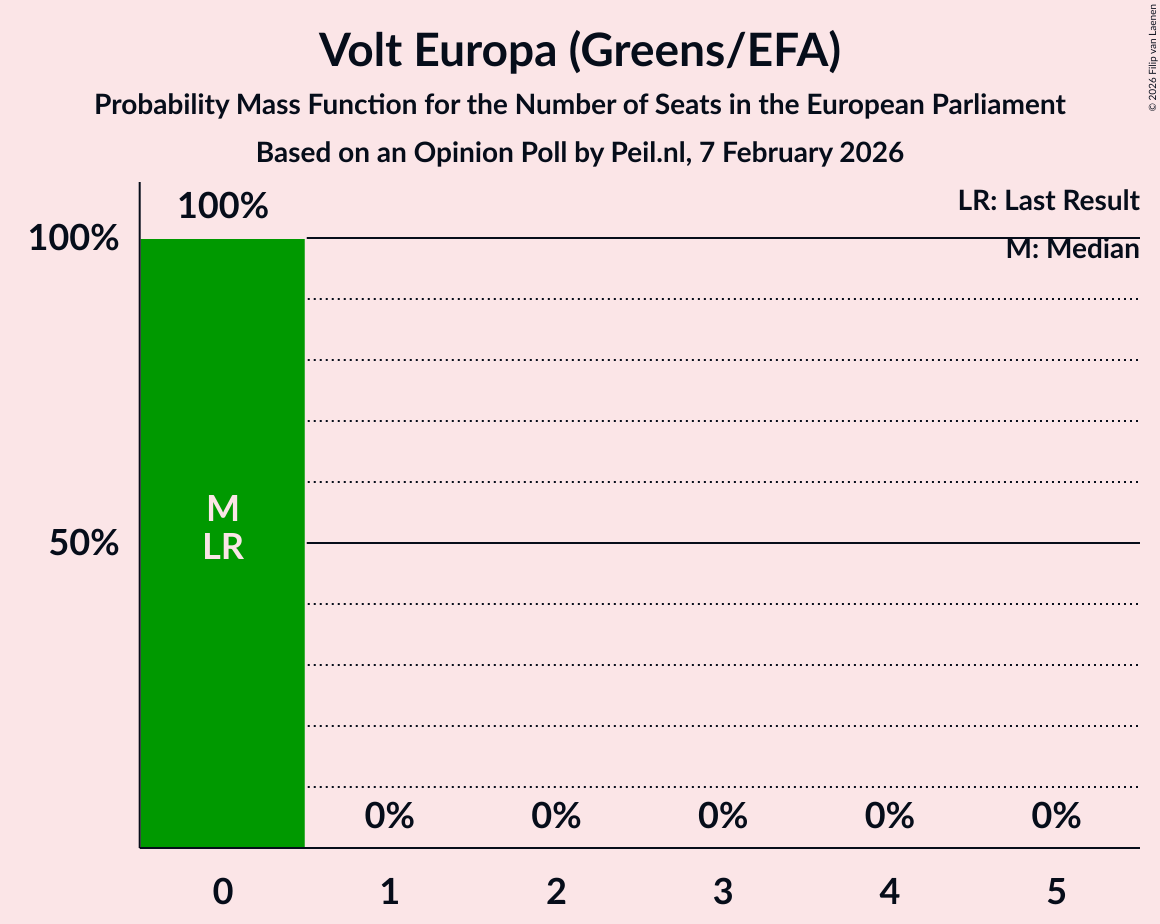Viewport: 1160px width, 924px height.
Task: Click the x-axis label 4
Action: click(889, 891)
